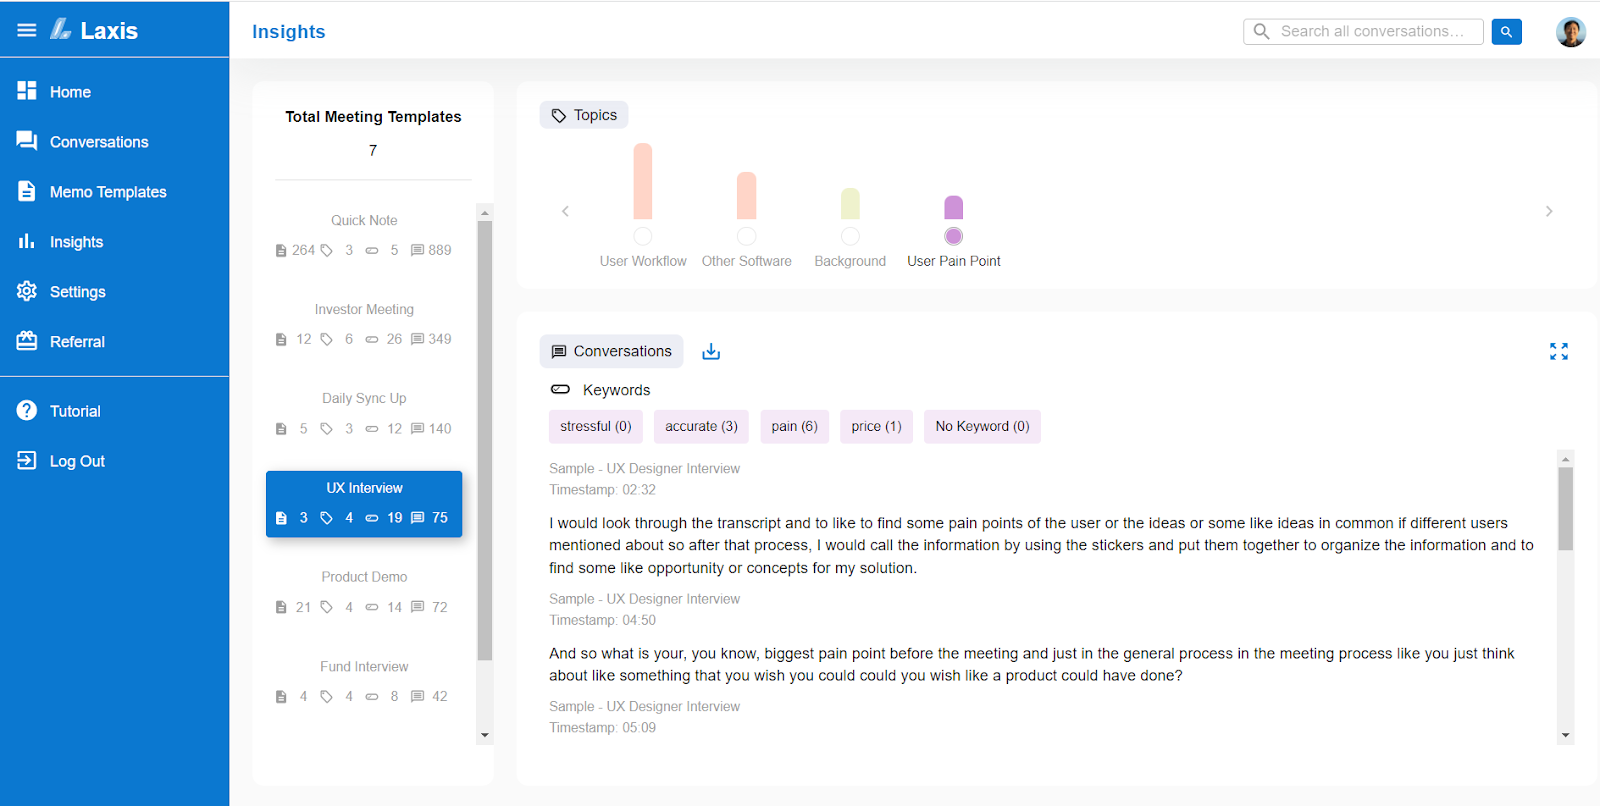Click the purple User Pain Point bar
1600x806 pixels.
pyautogui.click(x=954, y=207)
